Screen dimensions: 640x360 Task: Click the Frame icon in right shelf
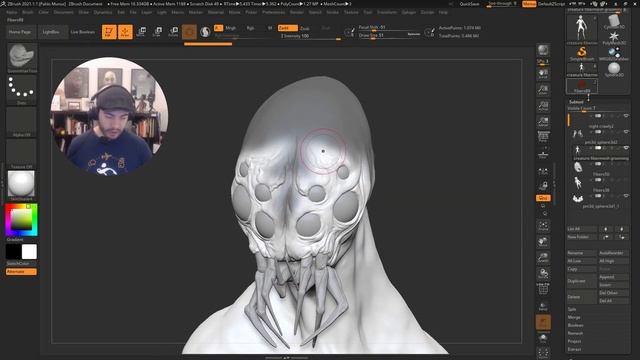pyautogui.click(x=543, y=226)
